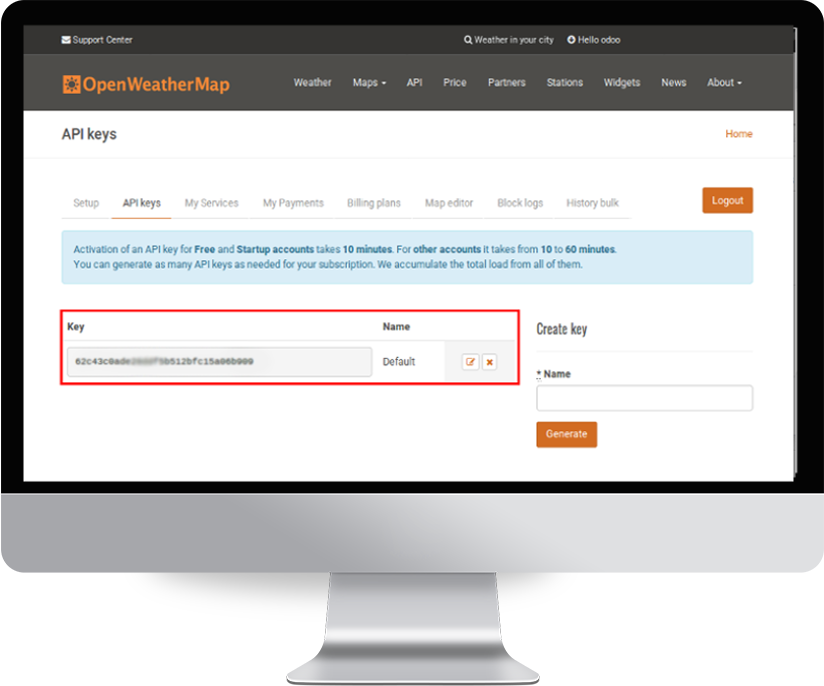Image resolution: width=824 pixels, height=686 pixels.
Task: Open the Weather nav item
Action: 313,83
